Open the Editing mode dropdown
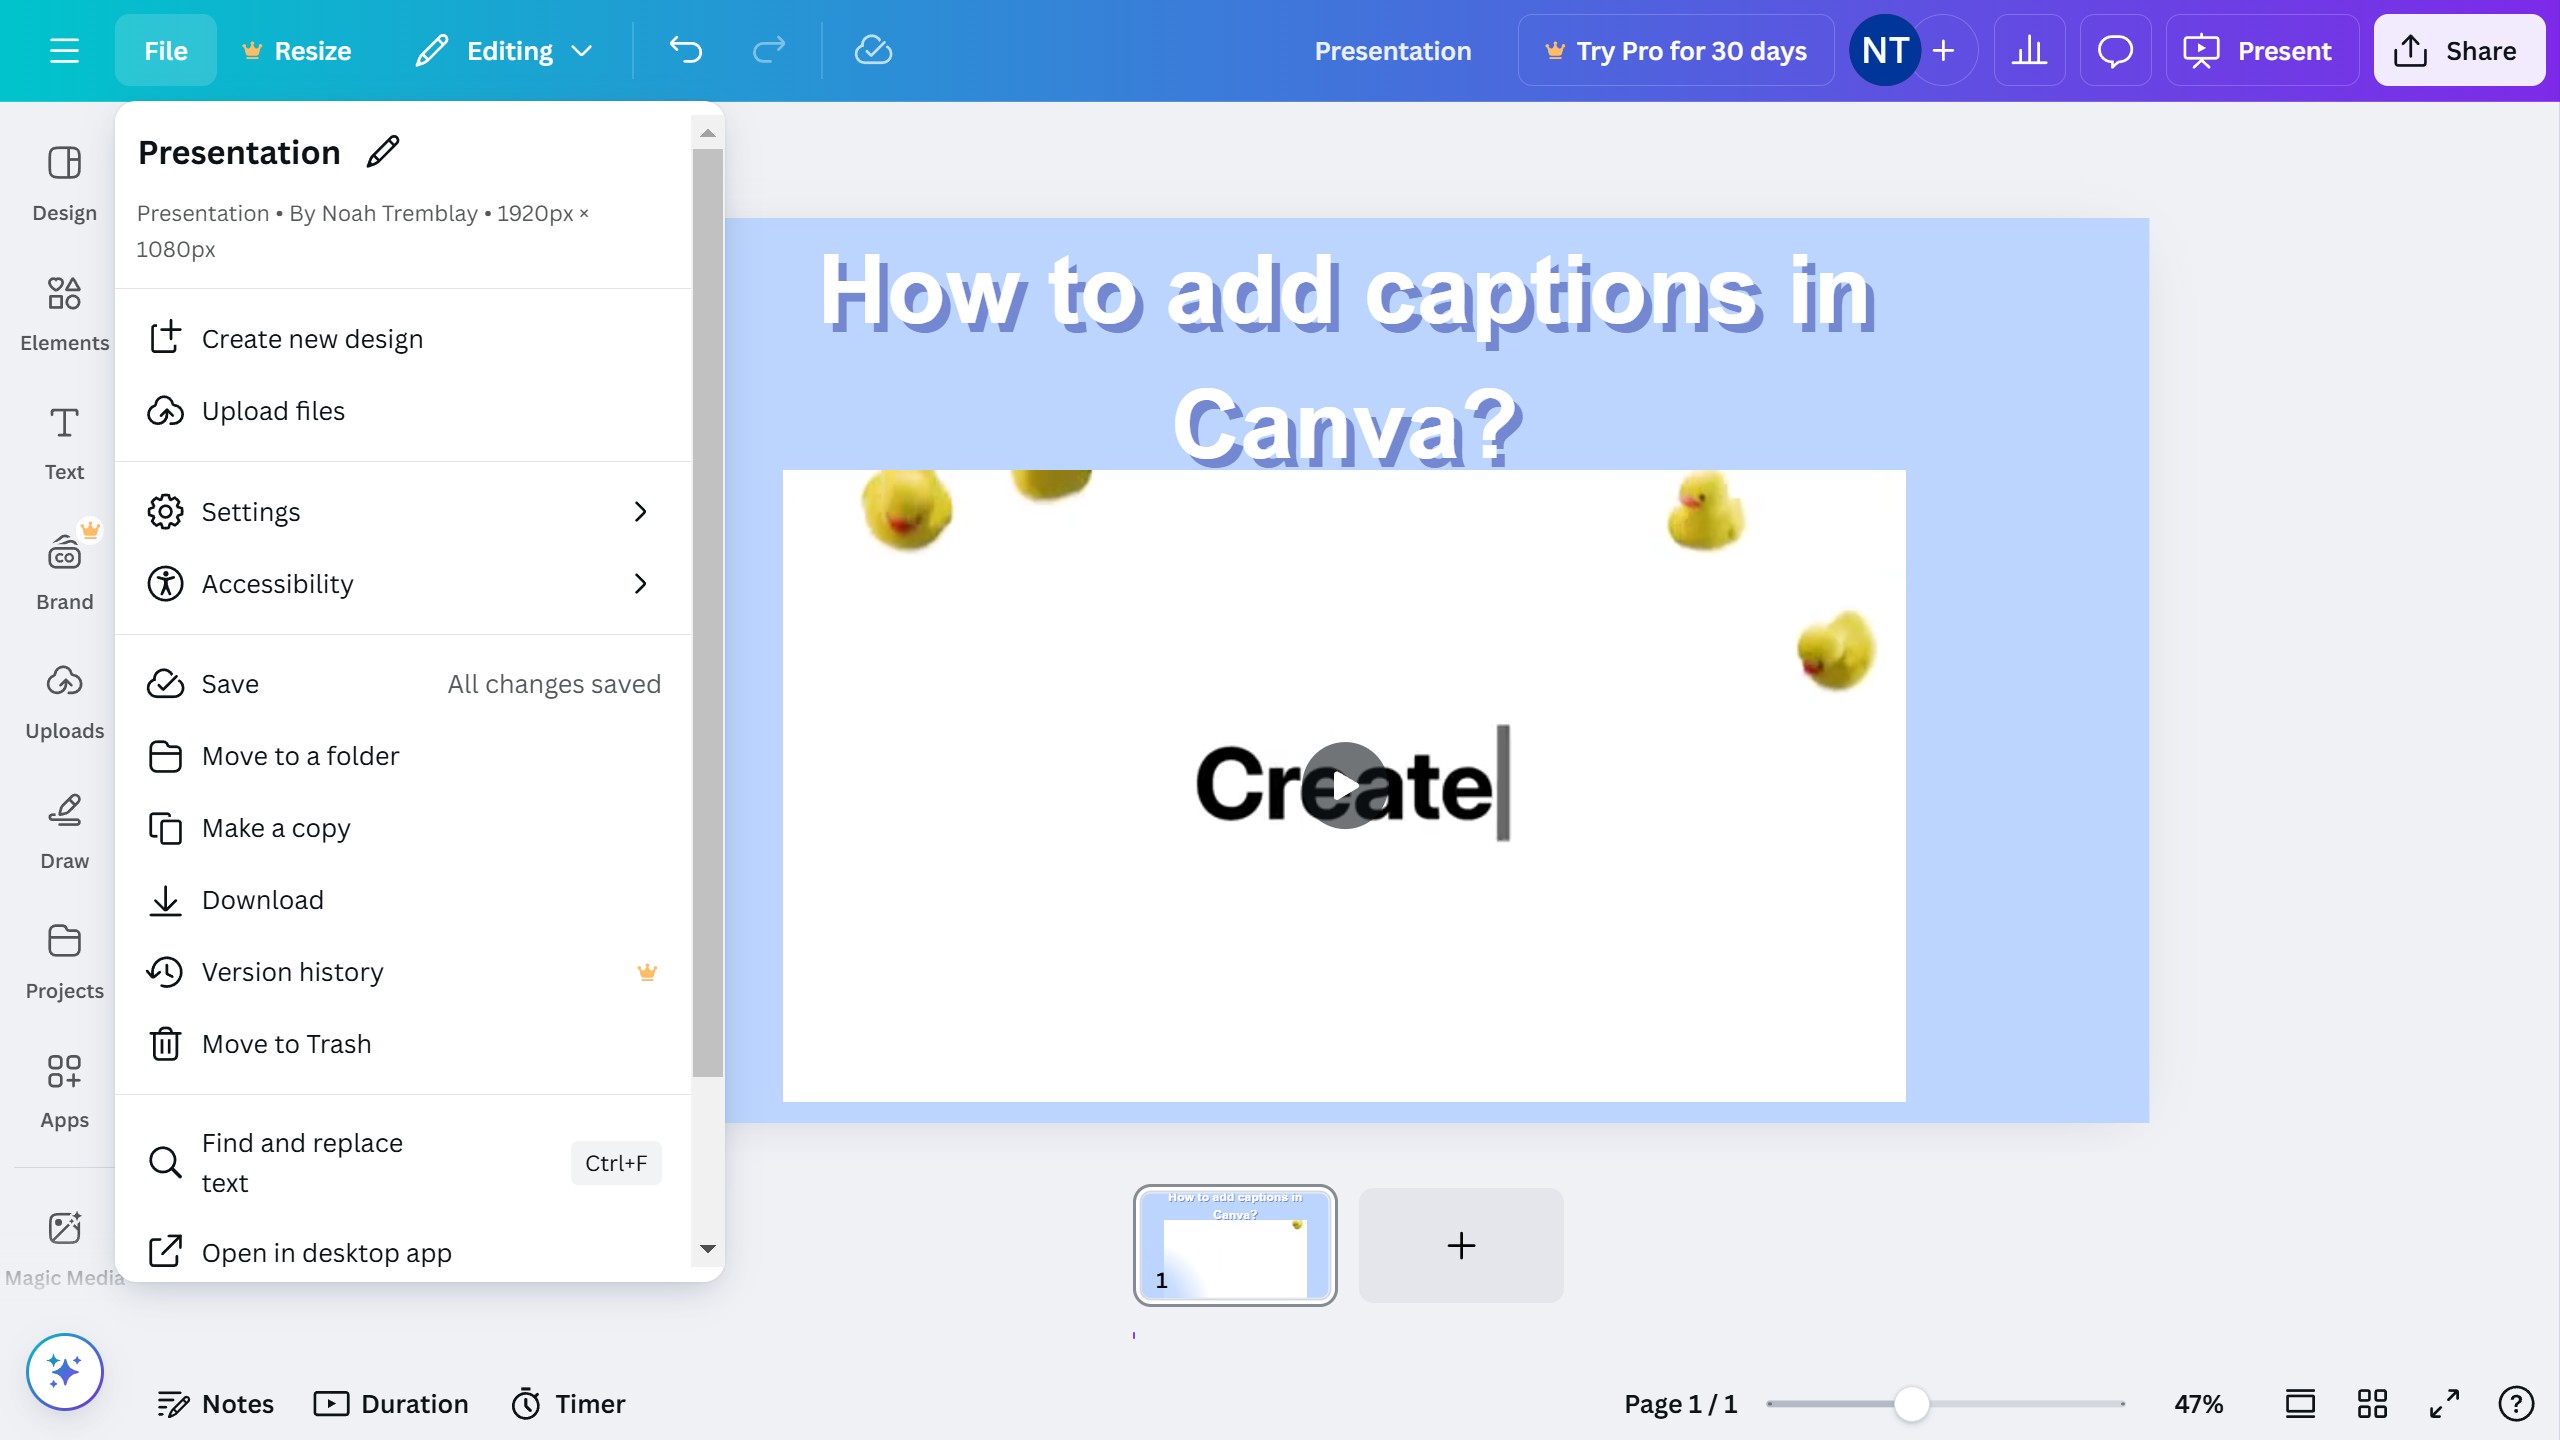Image resolution: width=2560 pixels, height=1440 pixels. [x=505, y=50]
